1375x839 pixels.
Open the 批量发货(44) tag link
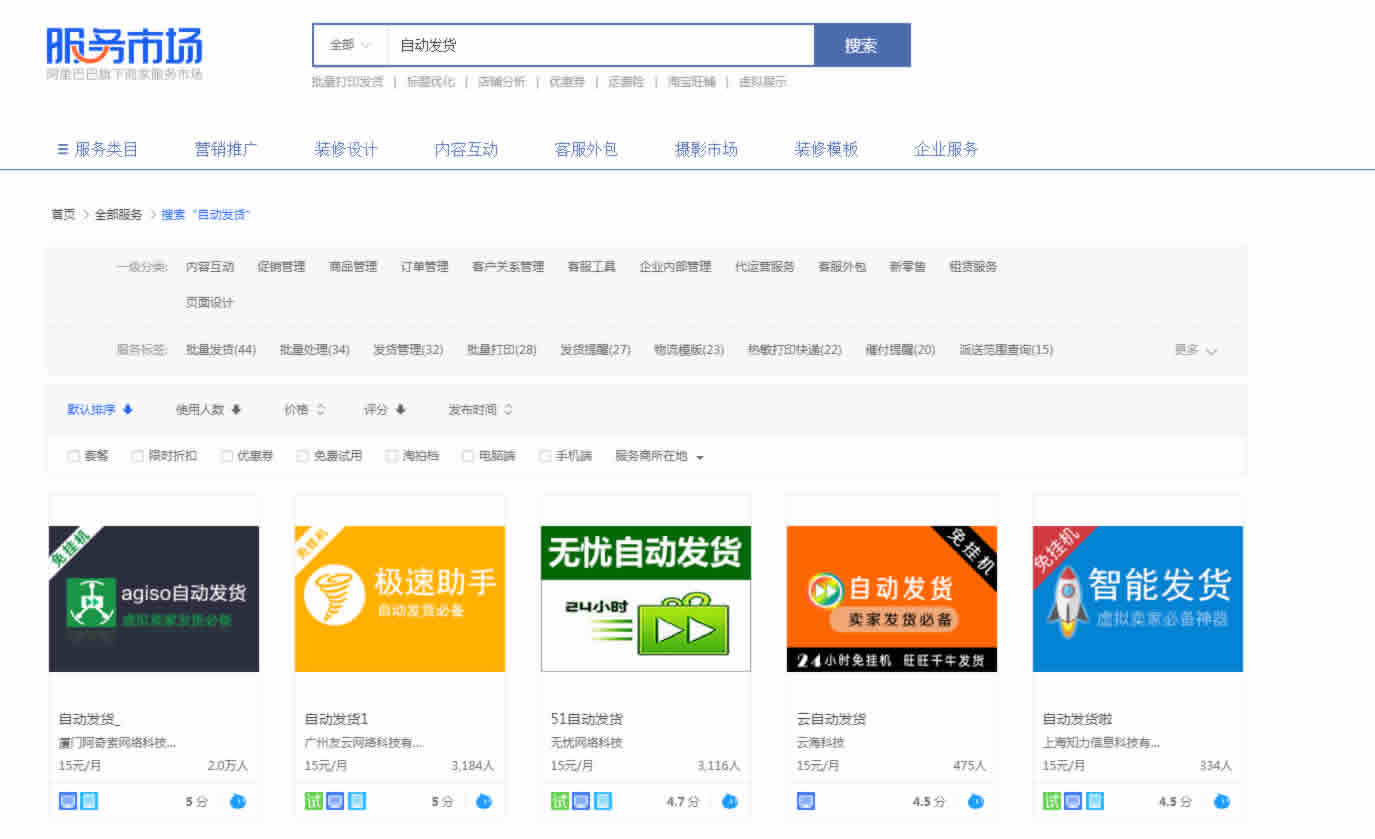(220, 349)
